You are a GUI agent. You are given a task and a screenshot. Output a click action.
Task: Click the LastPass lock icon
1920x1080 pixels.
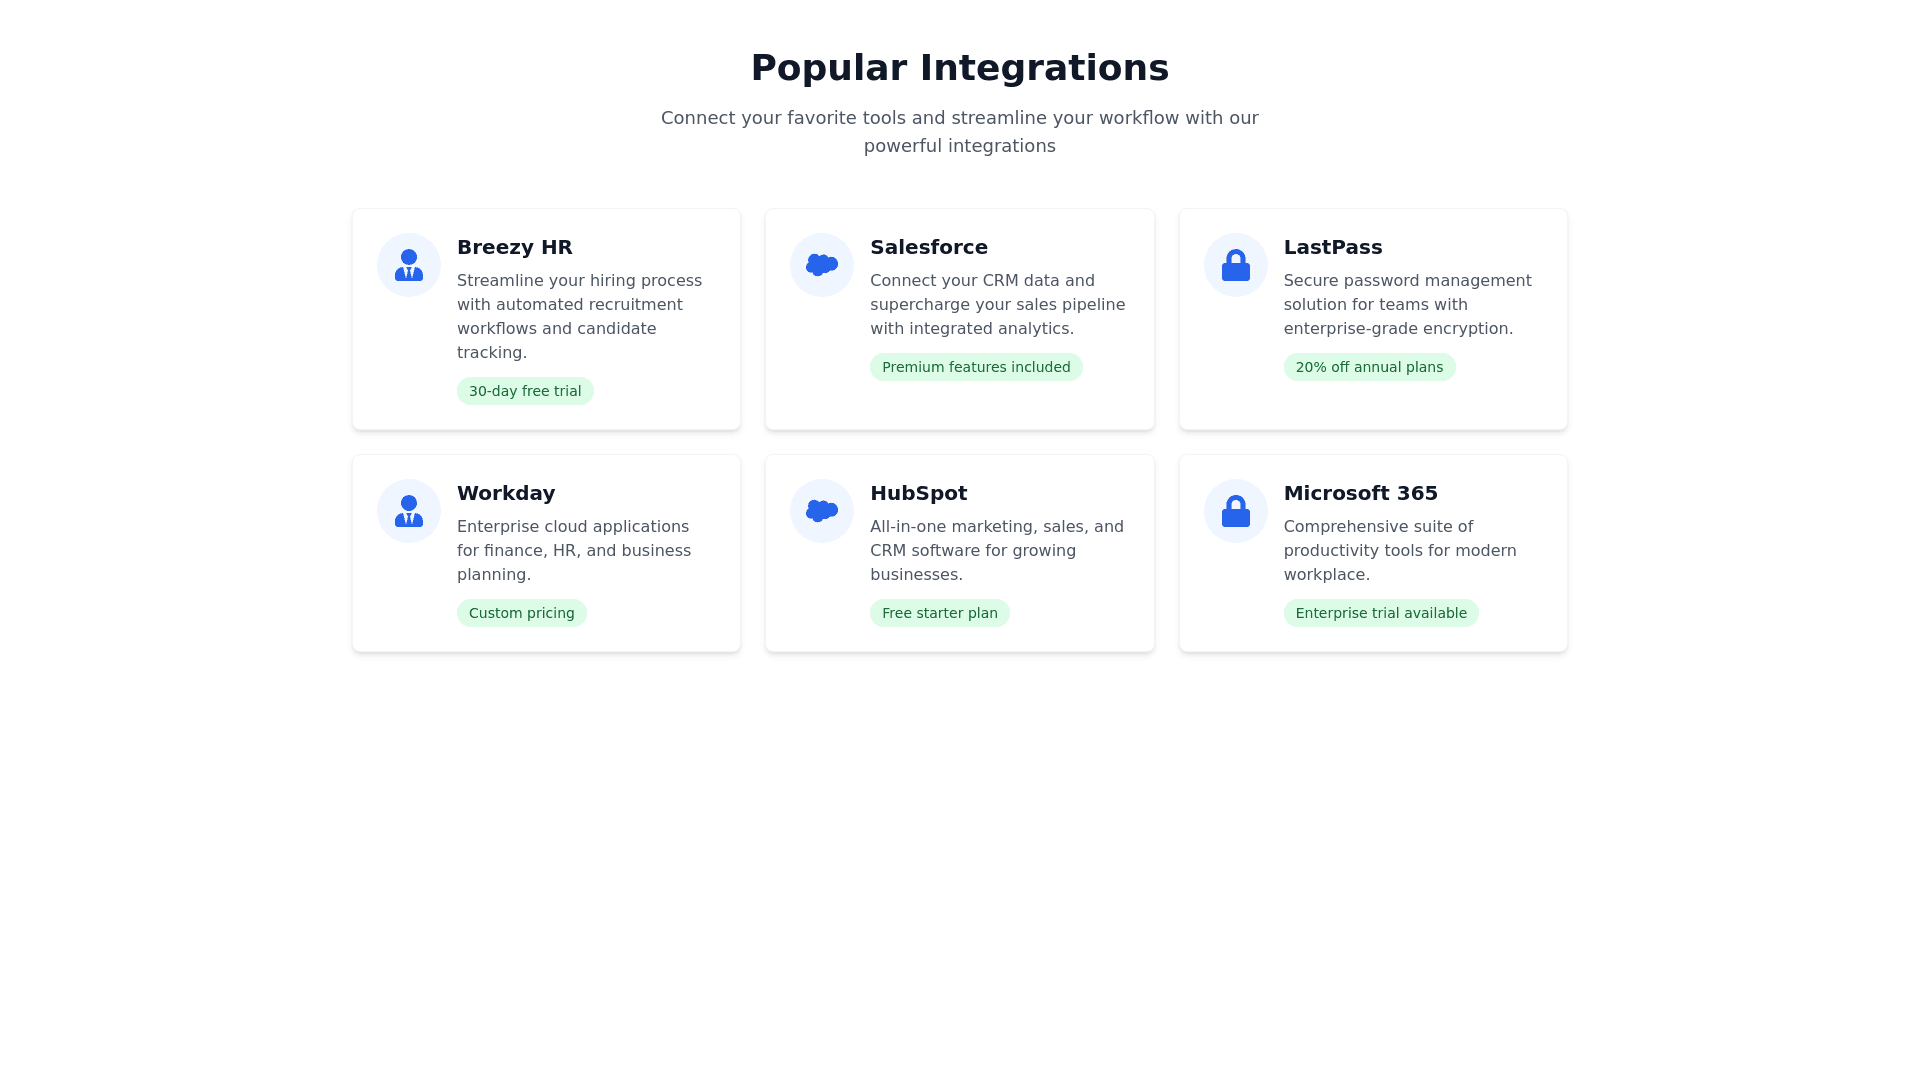(x=1235, y=265)
